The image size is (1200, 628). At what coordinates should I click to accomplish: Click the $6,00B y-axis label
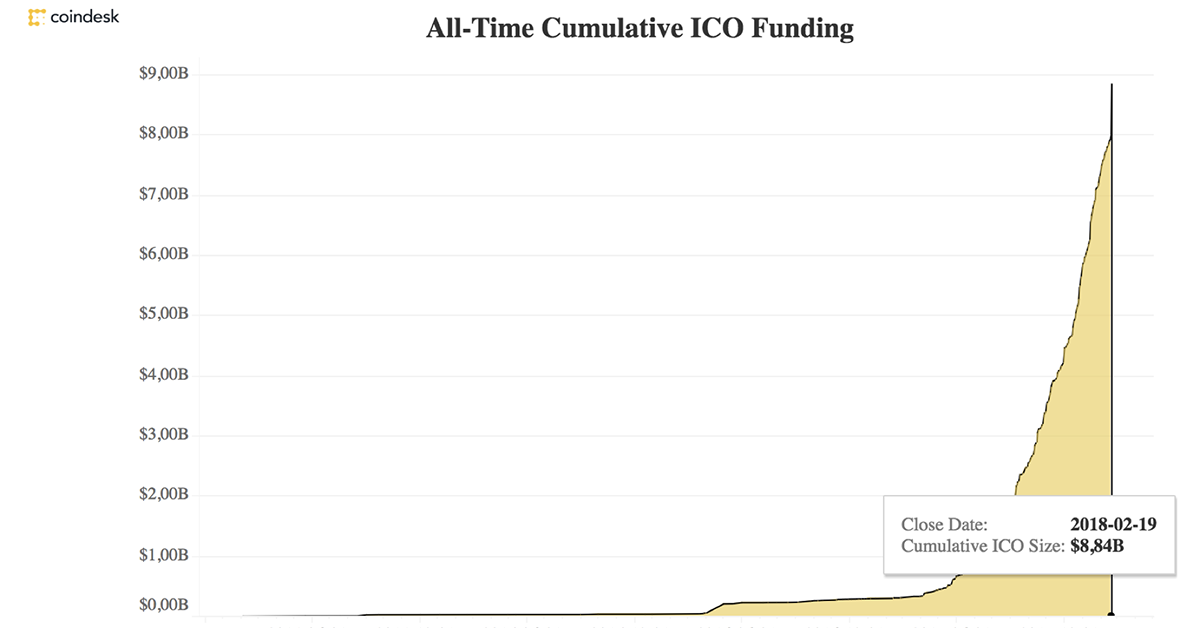[x=163, y=254]
